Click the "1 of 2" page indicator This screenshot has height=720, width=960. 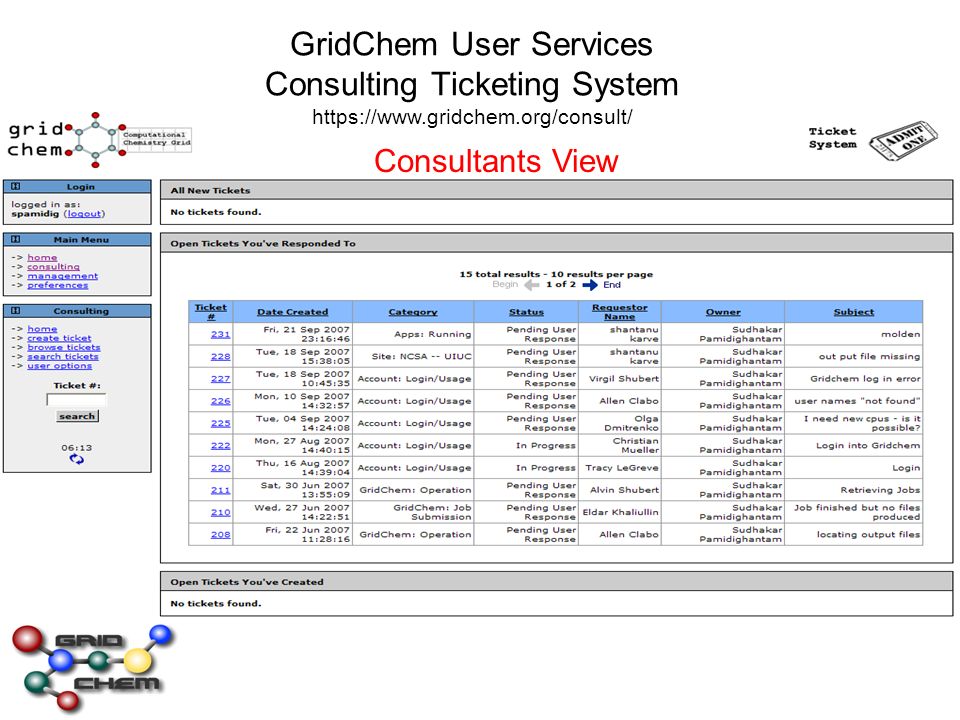pyautogui.click(x=561, y=285)
